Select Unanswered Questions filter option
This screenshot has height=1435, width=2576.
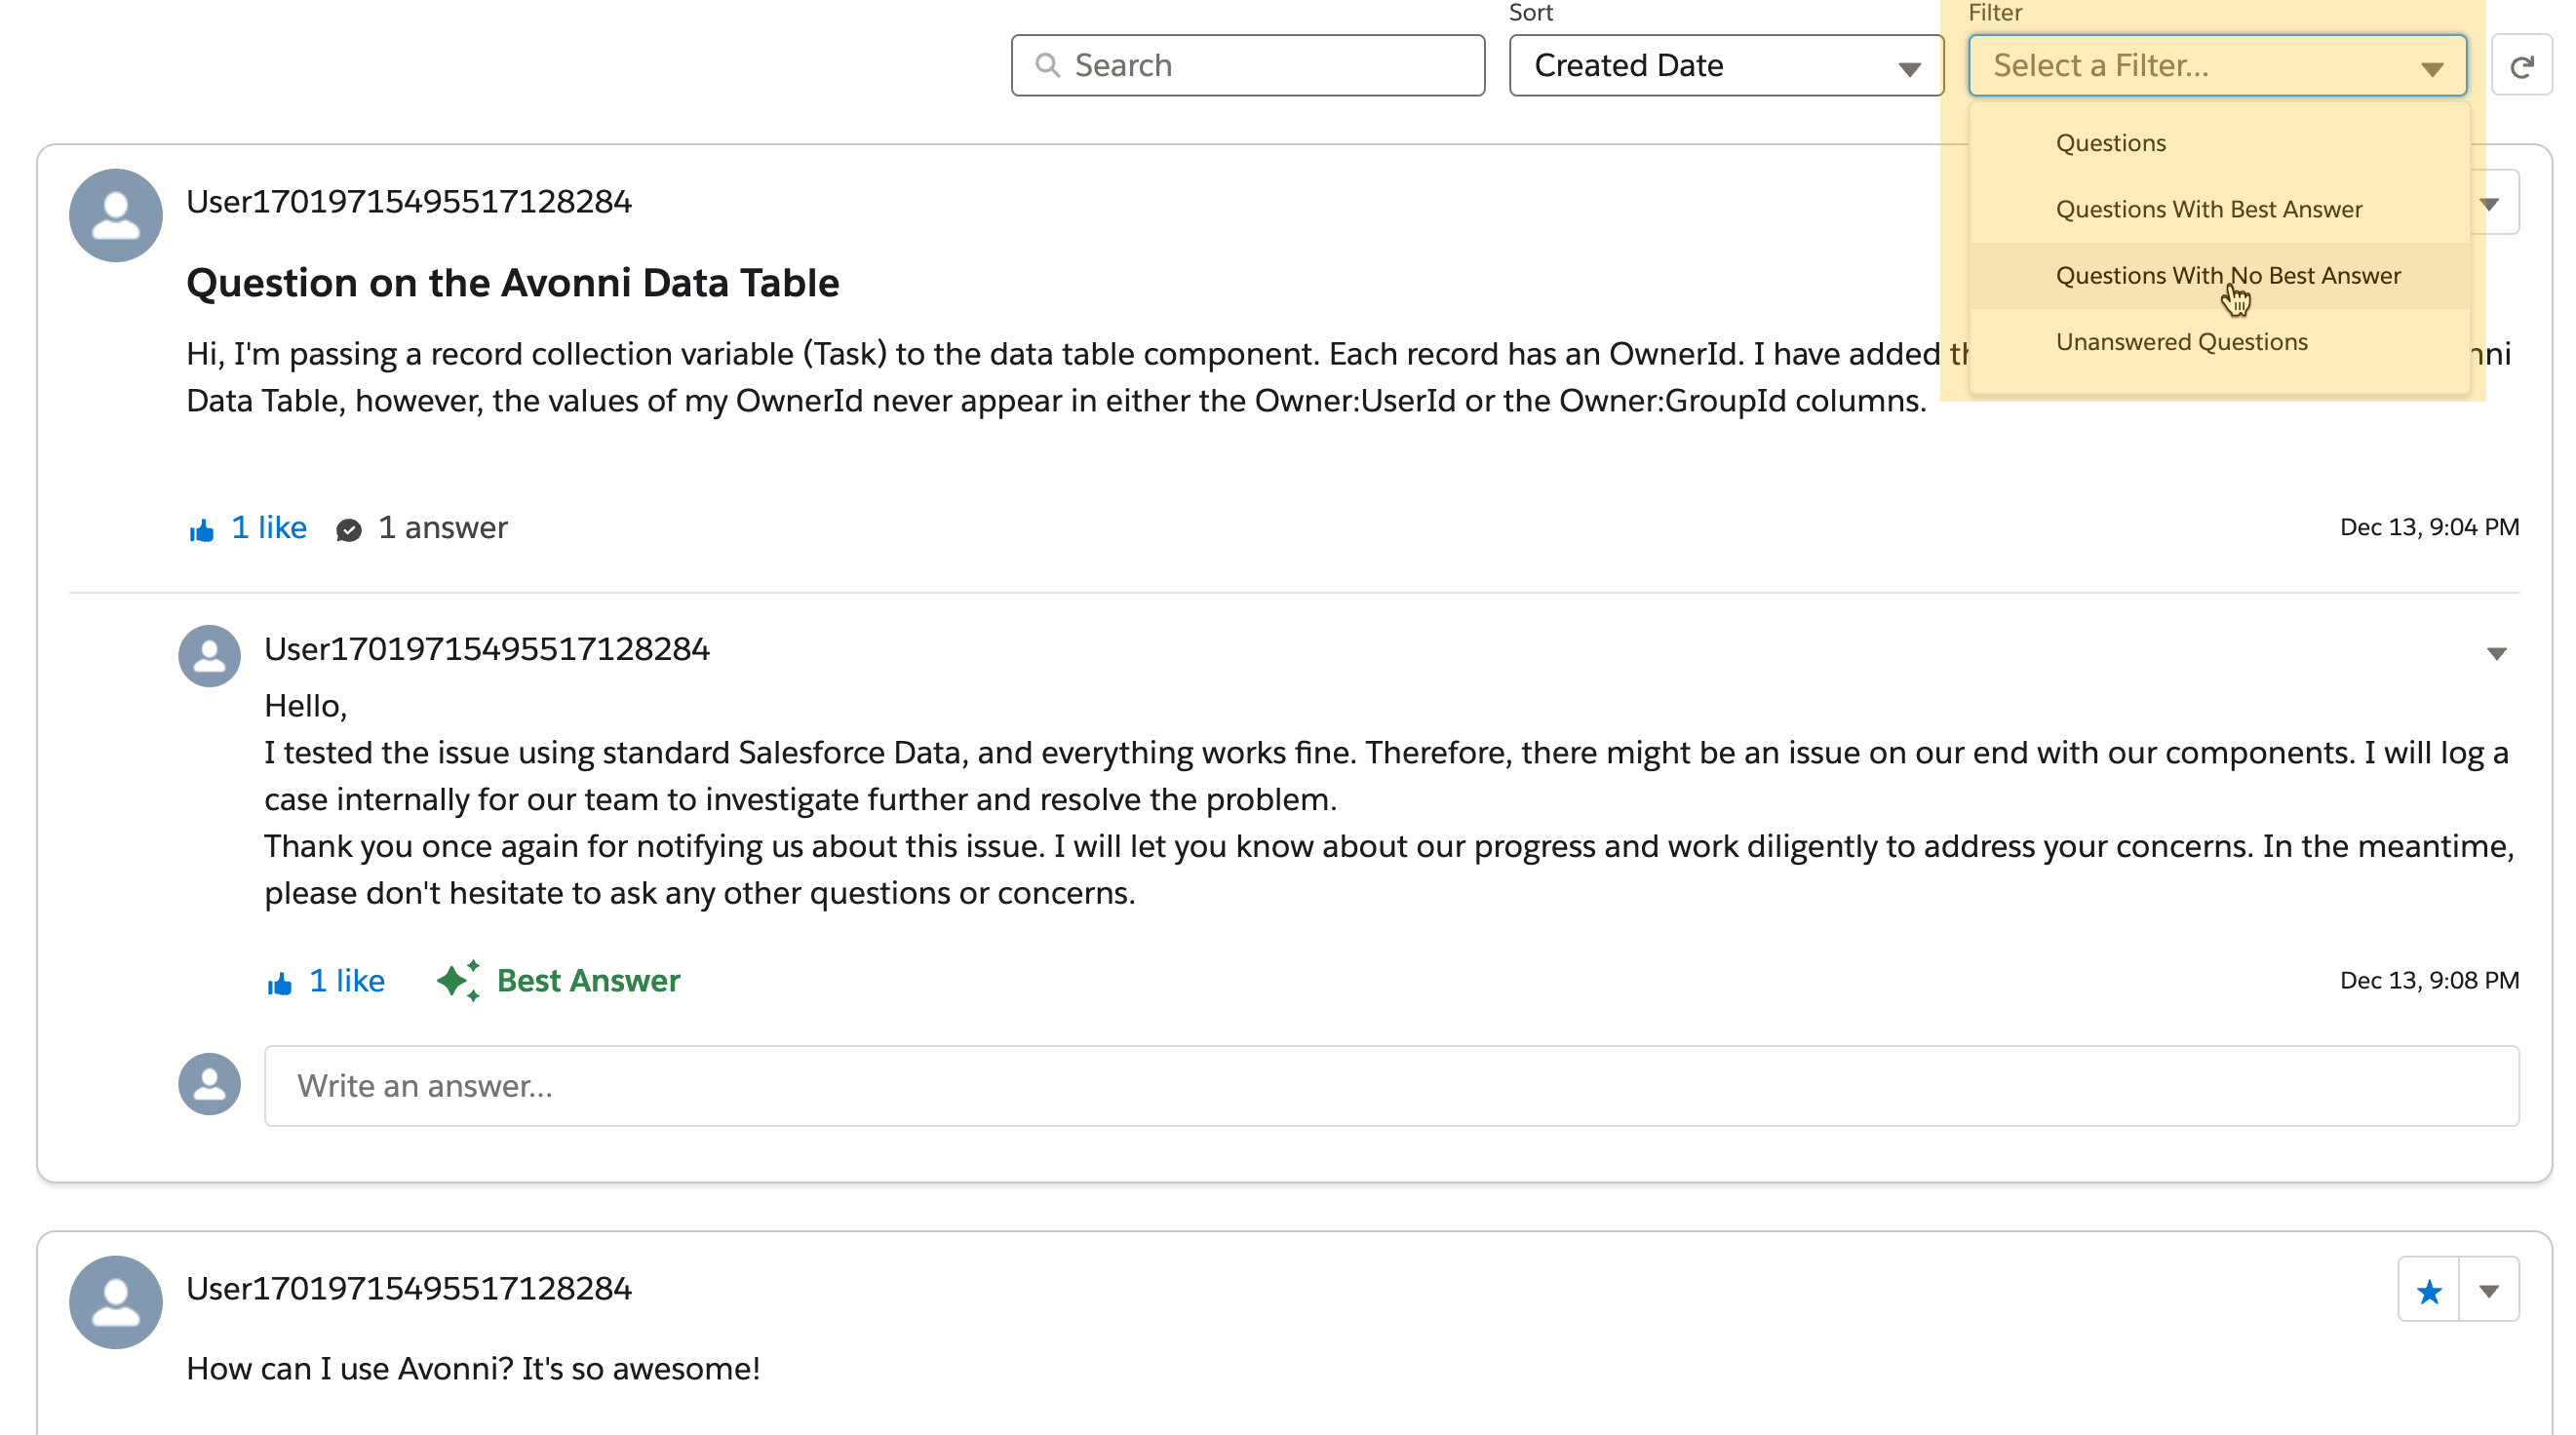click(2181, 341)
